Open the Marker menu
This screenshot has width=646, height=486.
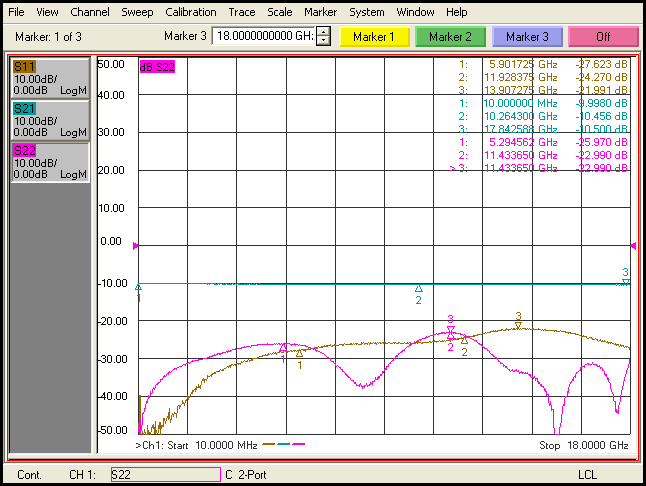(x=320, y=12)
